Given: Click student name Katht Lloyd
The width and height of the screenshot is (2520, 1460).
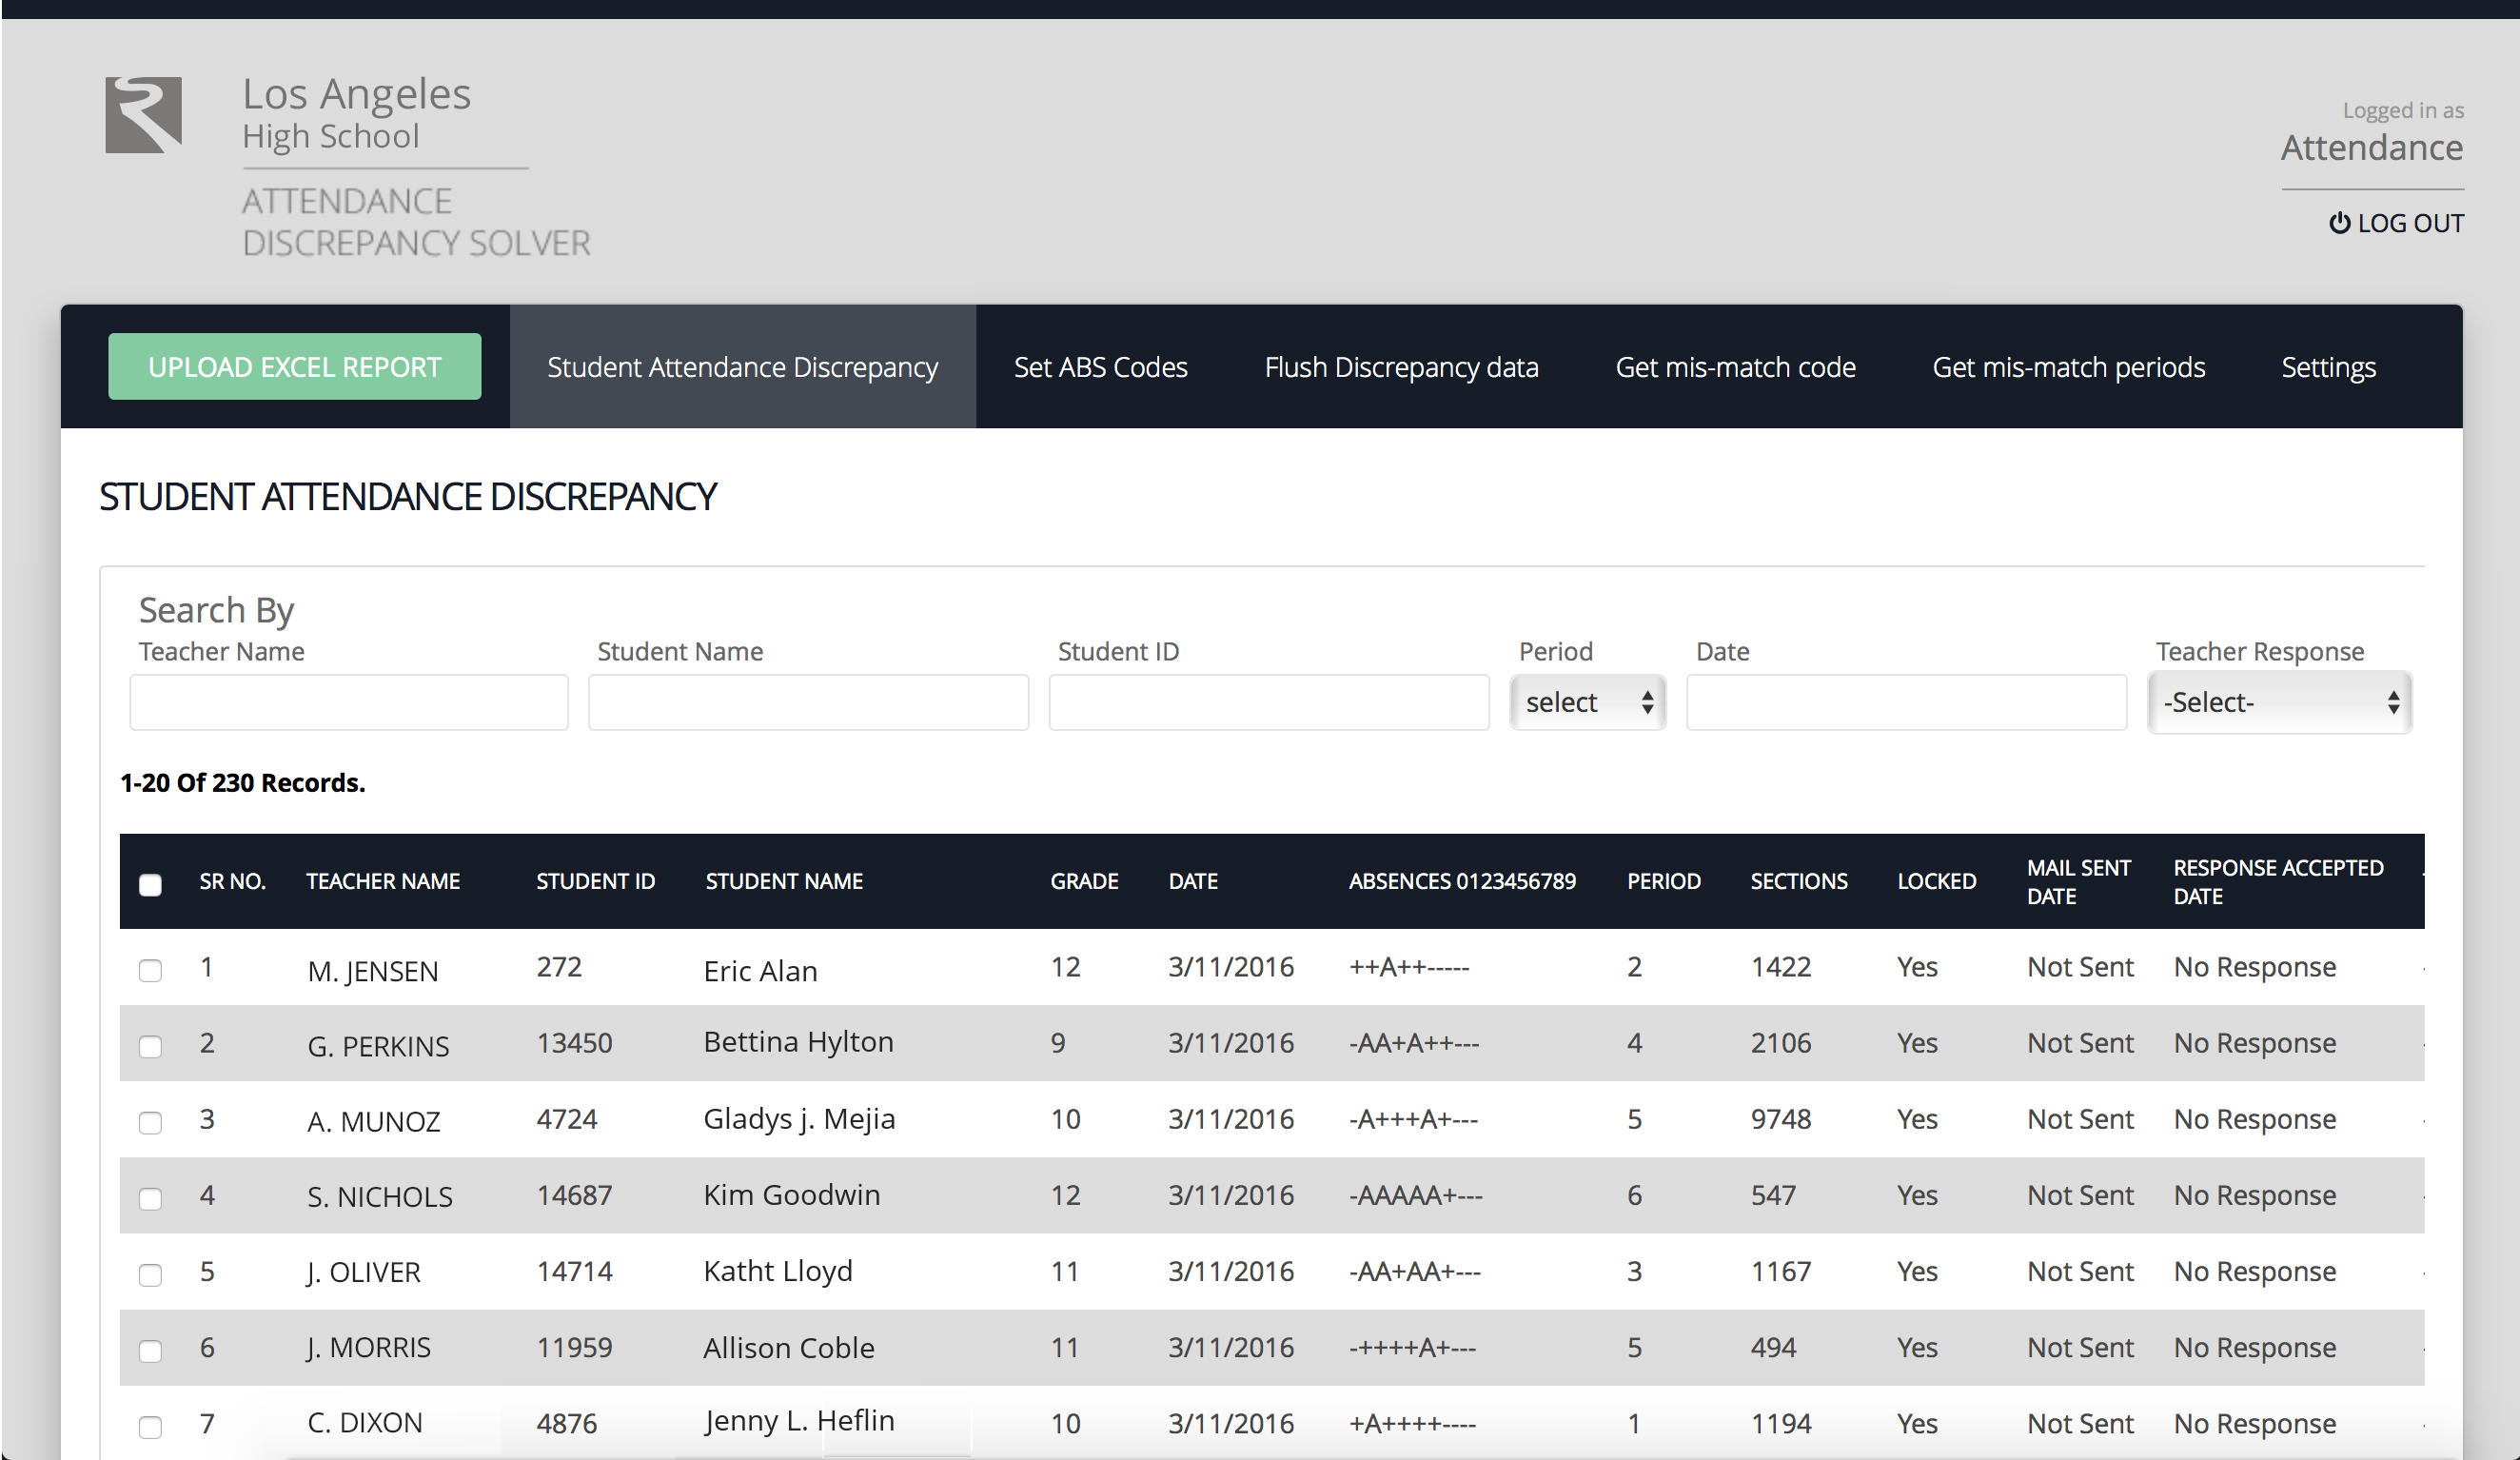Looking at the screenshot, I should [x=778, y=1271].
